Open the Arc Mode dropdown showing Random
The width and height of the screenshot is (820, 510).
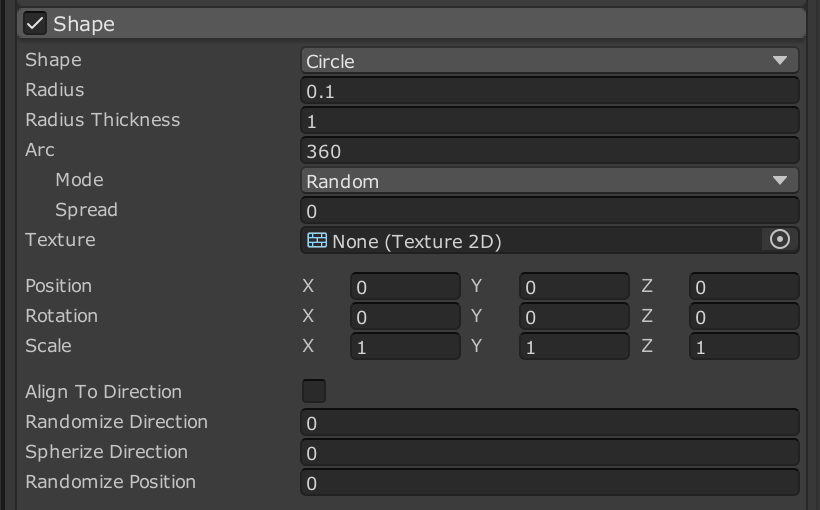pyautogui.click(x=550, y=181)
